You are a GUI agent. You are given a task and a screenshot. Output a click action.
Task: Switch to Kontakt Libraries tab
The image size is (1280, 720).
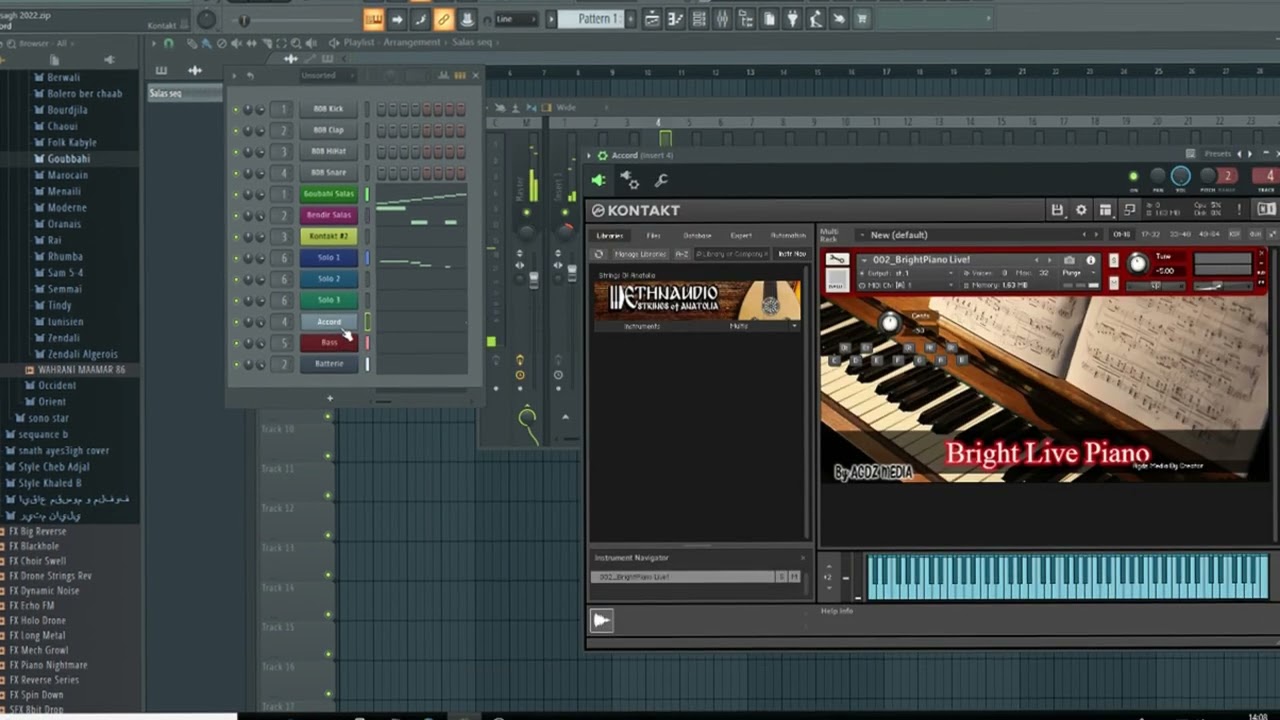pyautogui.click(x=609, y=236)
